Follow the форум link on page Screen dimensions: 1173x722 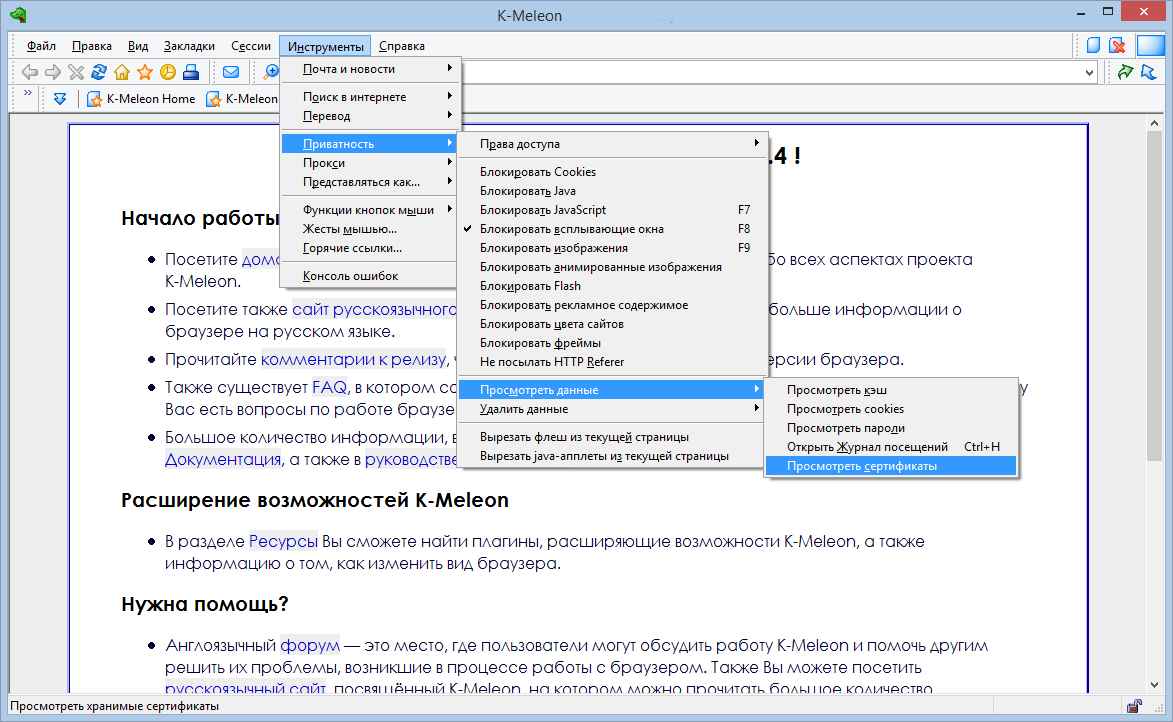310,646
